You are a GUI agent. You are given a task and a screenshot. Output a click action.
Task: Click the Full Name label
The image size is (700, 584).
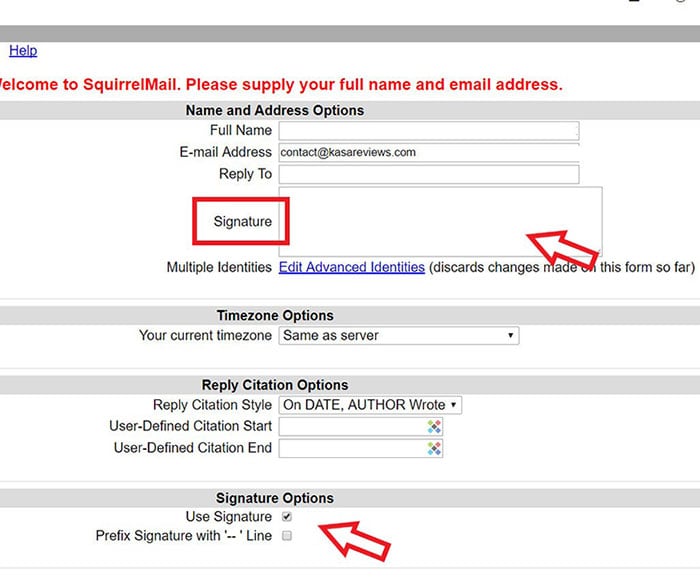tap(241, 130)
